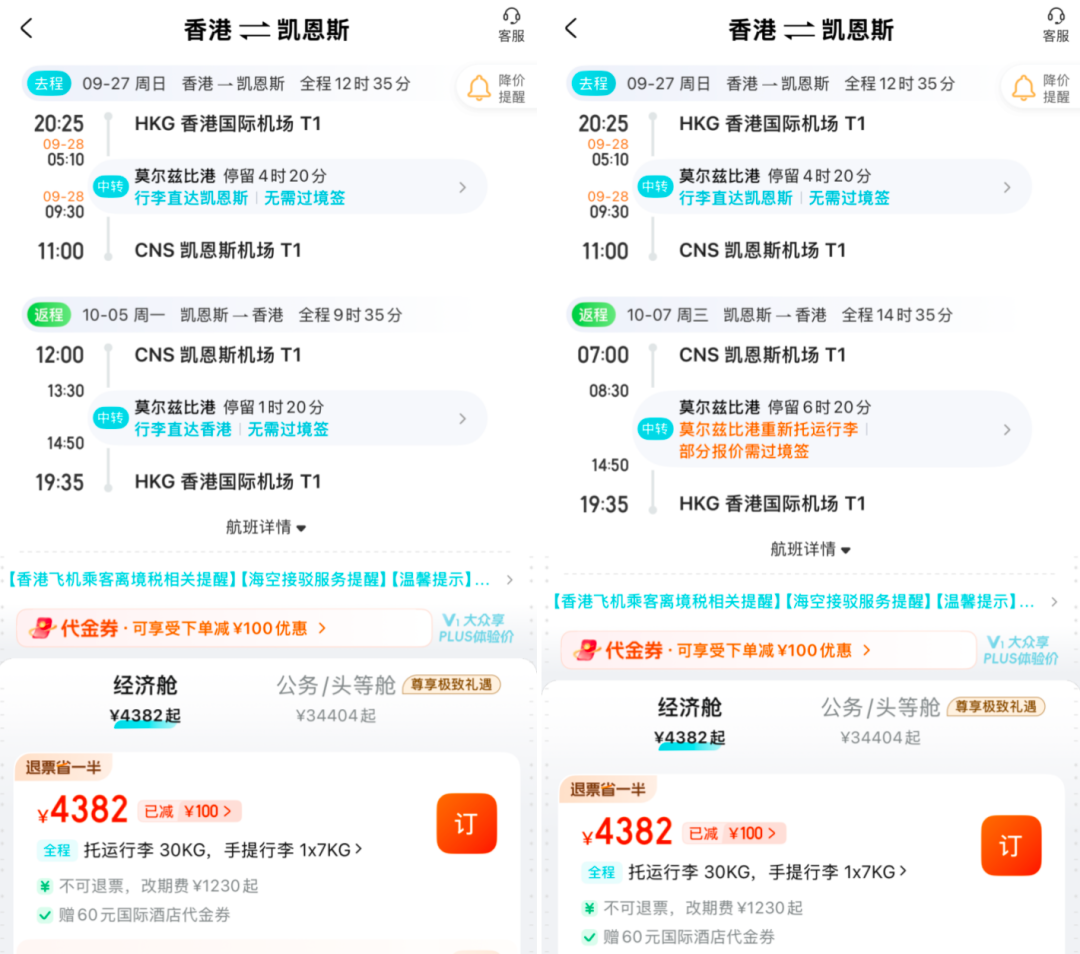
Task: Select 公务/头等舱 ¥34404起 tab on right screen
Action: tap(880, 721)
